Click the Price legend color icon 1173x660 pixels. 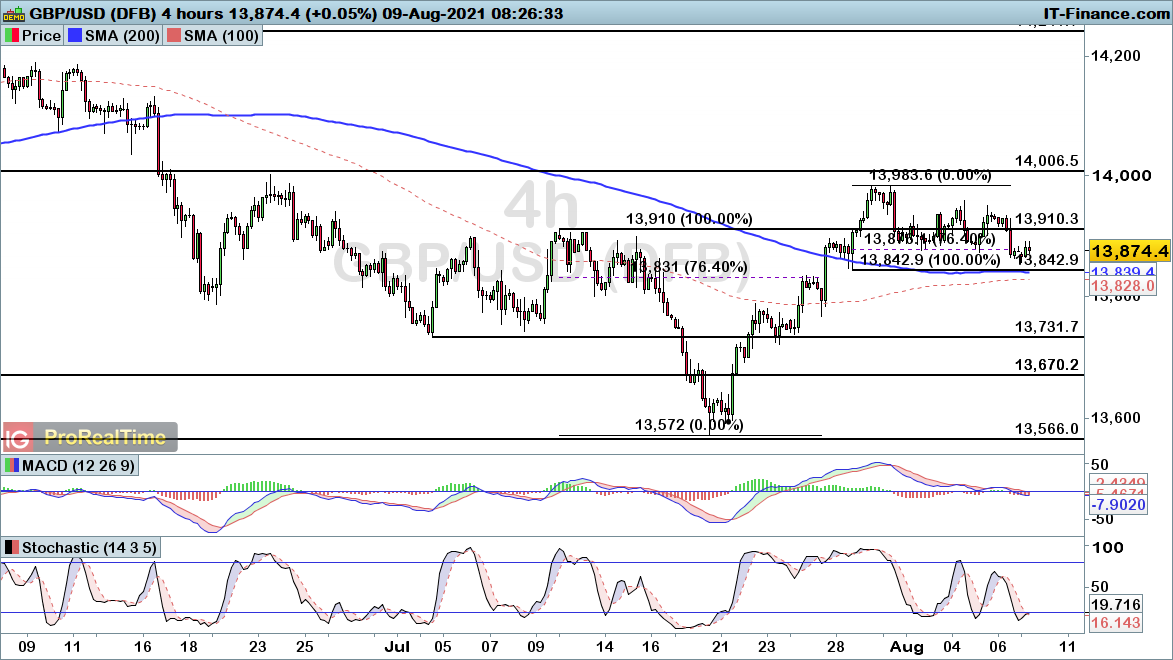click(11, 35)
